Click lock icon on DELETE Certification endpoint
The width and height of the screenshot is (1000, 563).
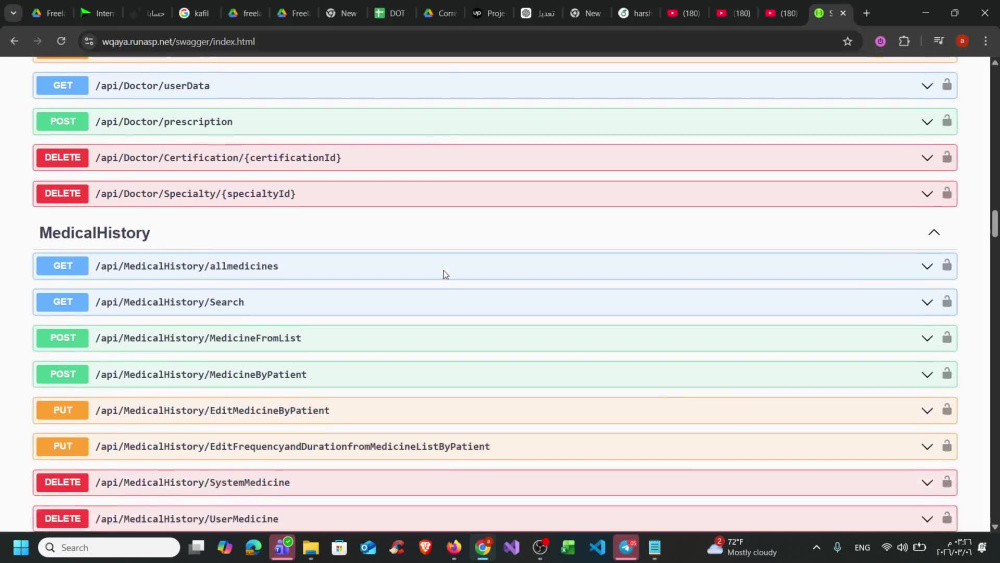pyautogui.click(x=946, y=157)
